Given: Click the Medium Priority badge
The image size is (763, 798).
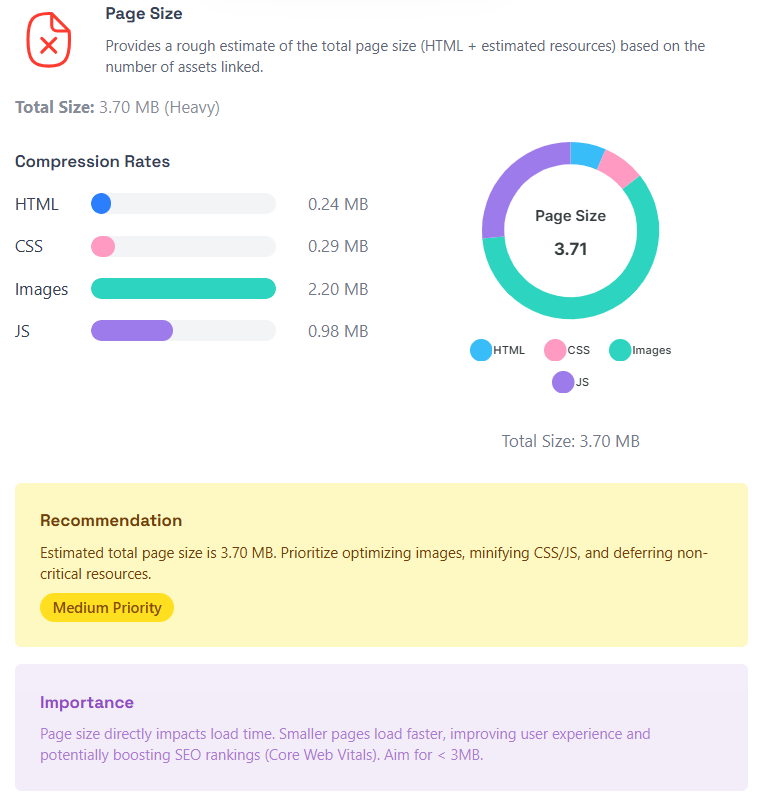Looking at the screenshot, I should pos(107,608).
